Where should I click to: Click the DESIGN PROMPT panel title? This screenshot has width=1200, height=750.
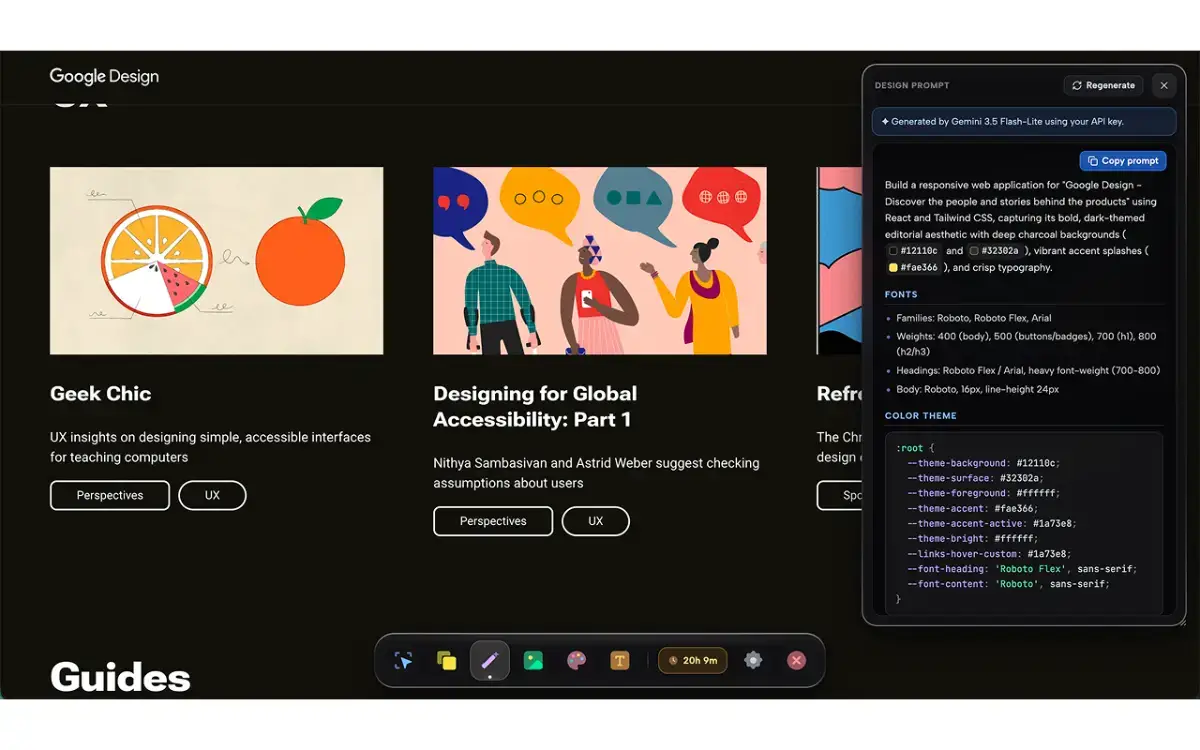(x=912, y=86)
